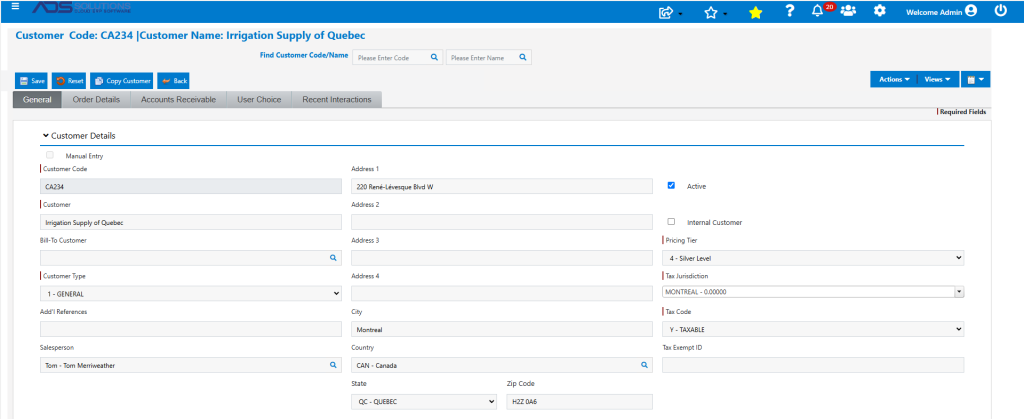
Task: Open the Tax Jurisdiction combo box
Action: (813, 292)
